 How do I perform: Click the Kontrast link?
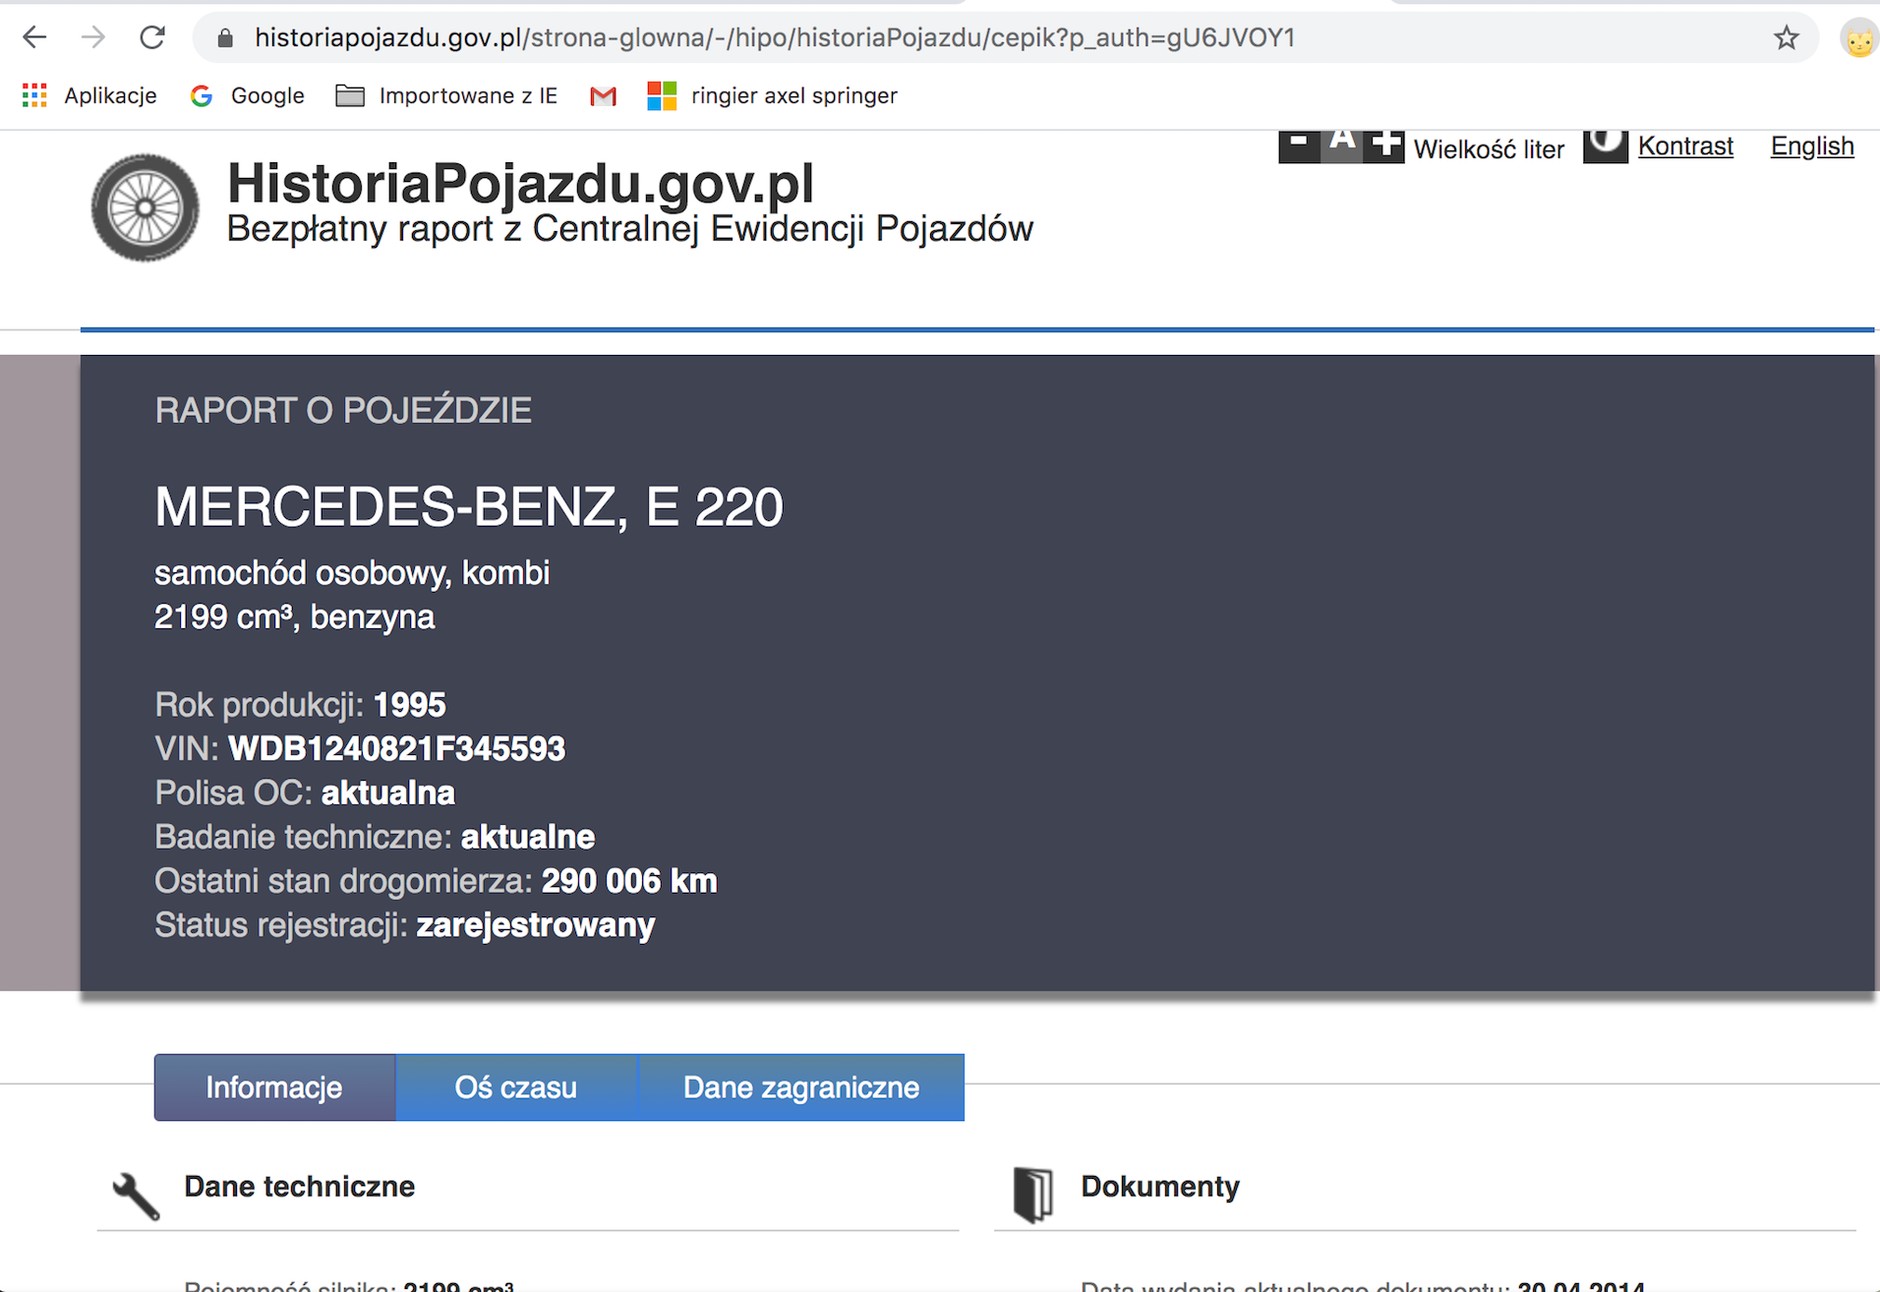point(1685,146)
